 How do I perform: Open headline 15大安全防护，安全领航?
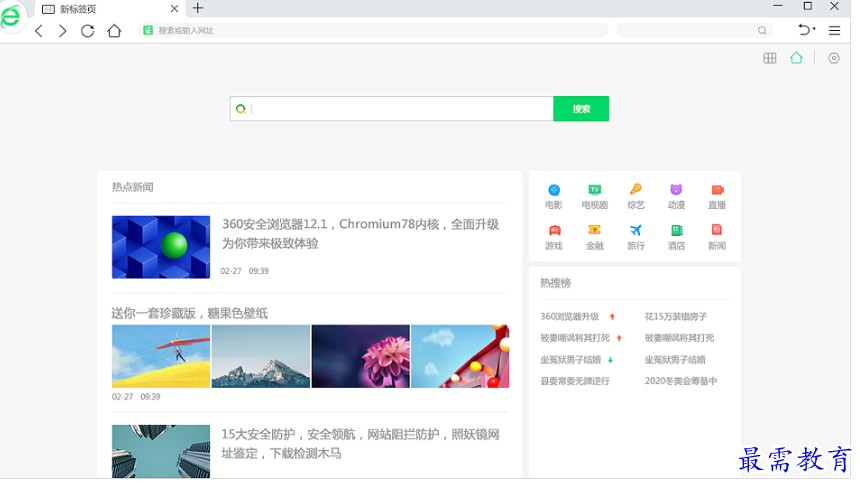click(360, 444)
